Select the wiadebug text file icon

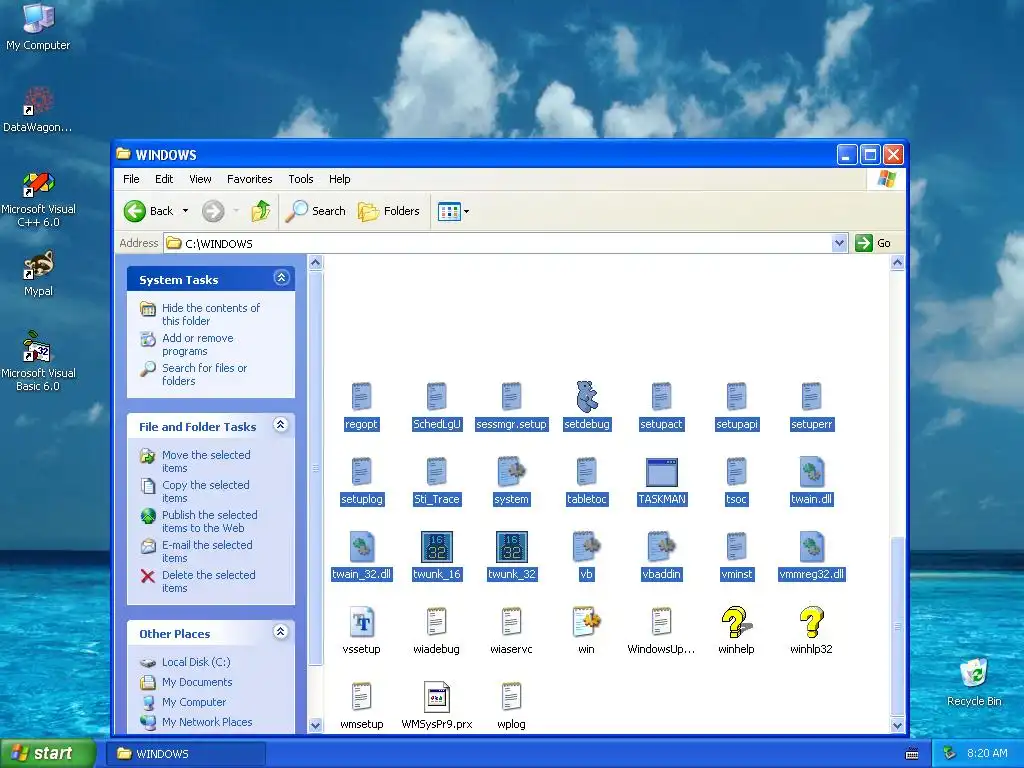click(x=436, y=622)
